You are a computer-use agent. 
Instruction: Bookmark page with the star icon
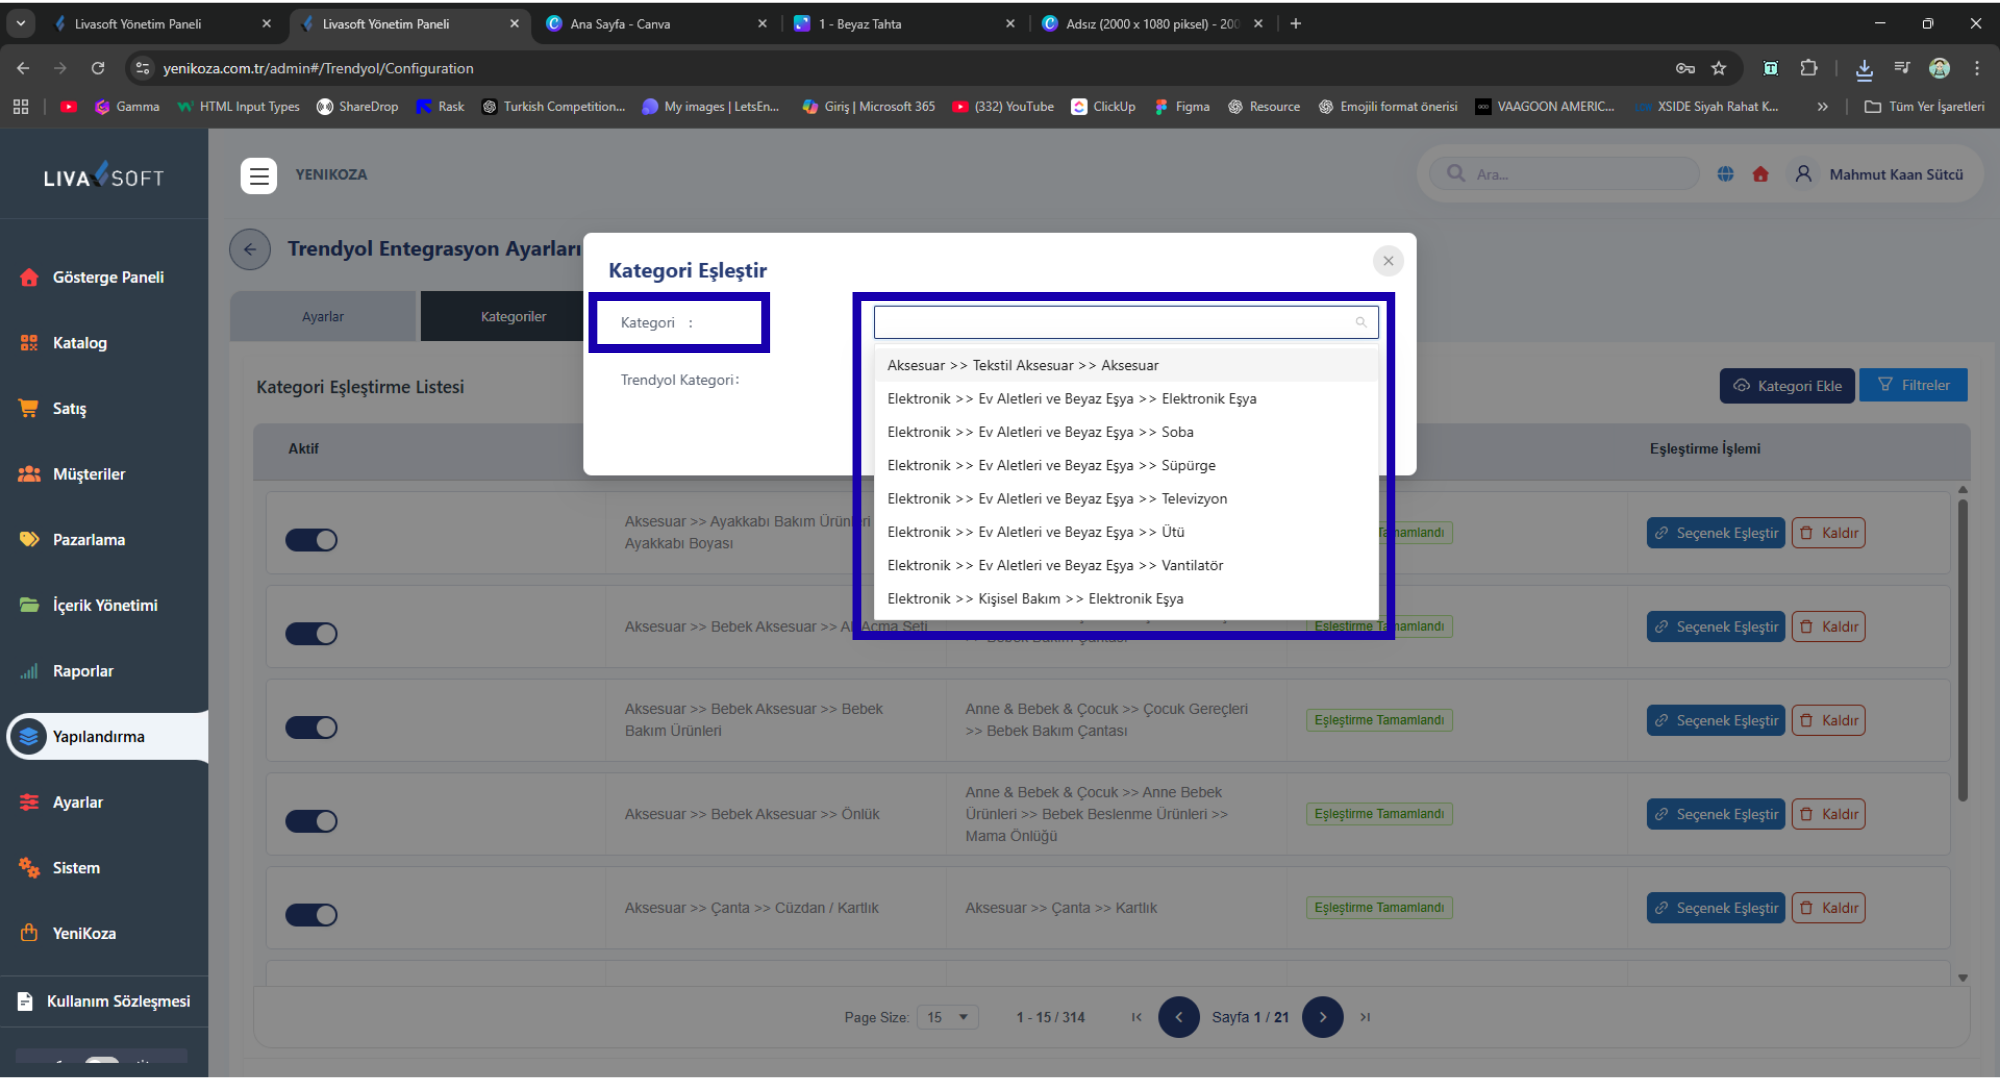point(1718,68)
